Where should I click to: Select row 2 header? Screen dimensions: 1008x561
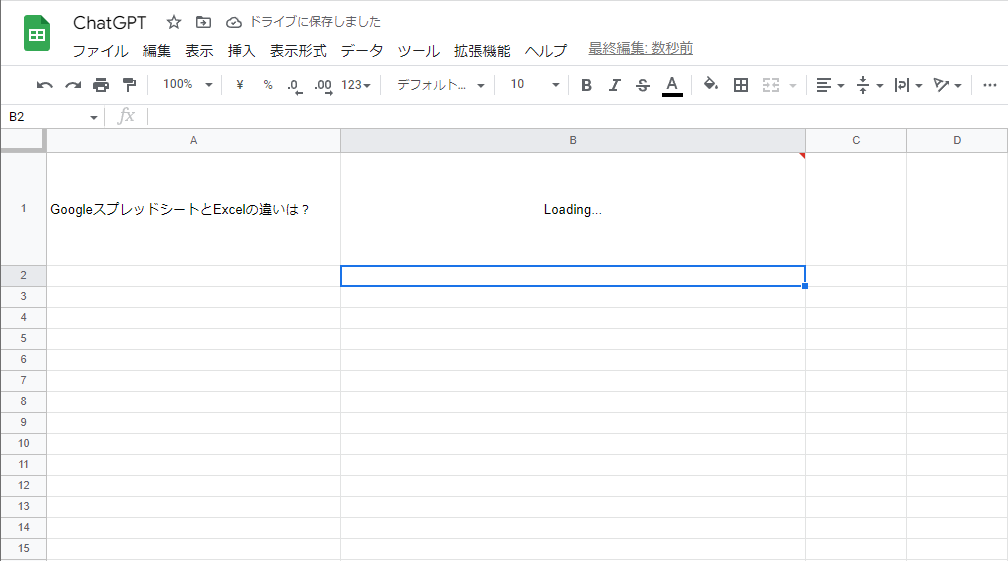23,276
